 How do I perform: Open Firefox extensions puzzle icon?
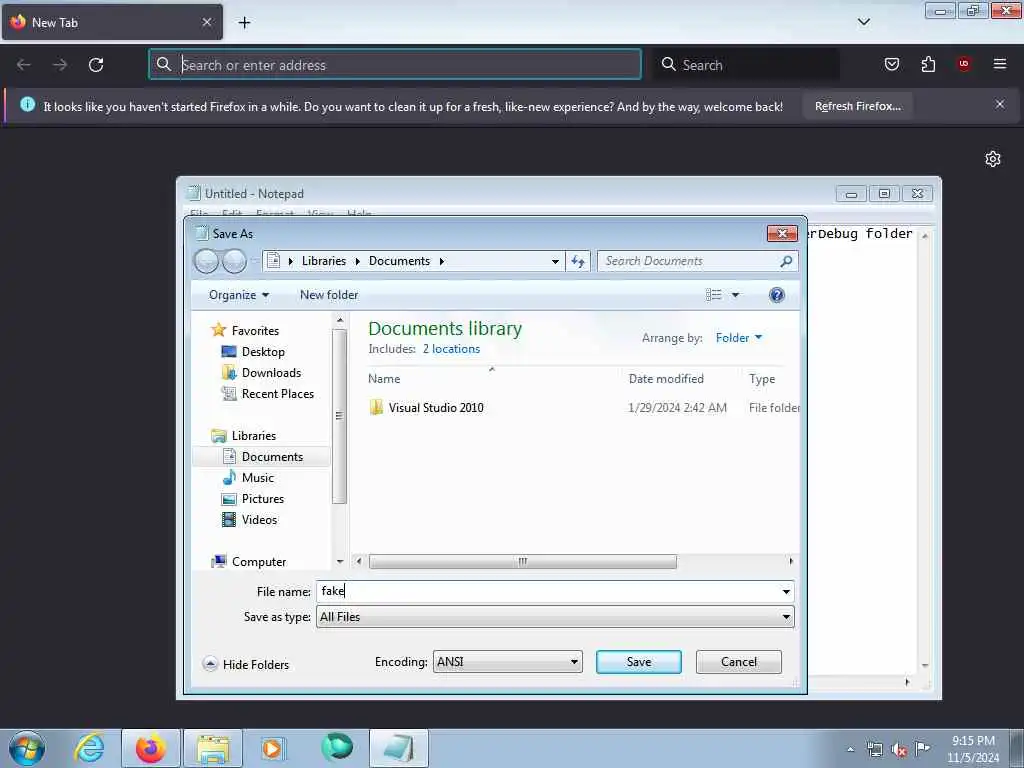coord(928,64)
